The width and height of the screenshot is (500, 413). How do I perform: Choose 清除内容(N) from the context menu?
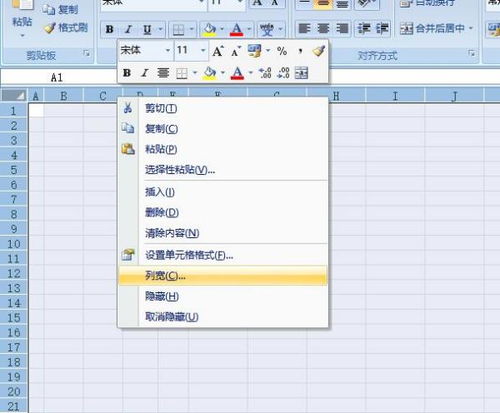223,233
